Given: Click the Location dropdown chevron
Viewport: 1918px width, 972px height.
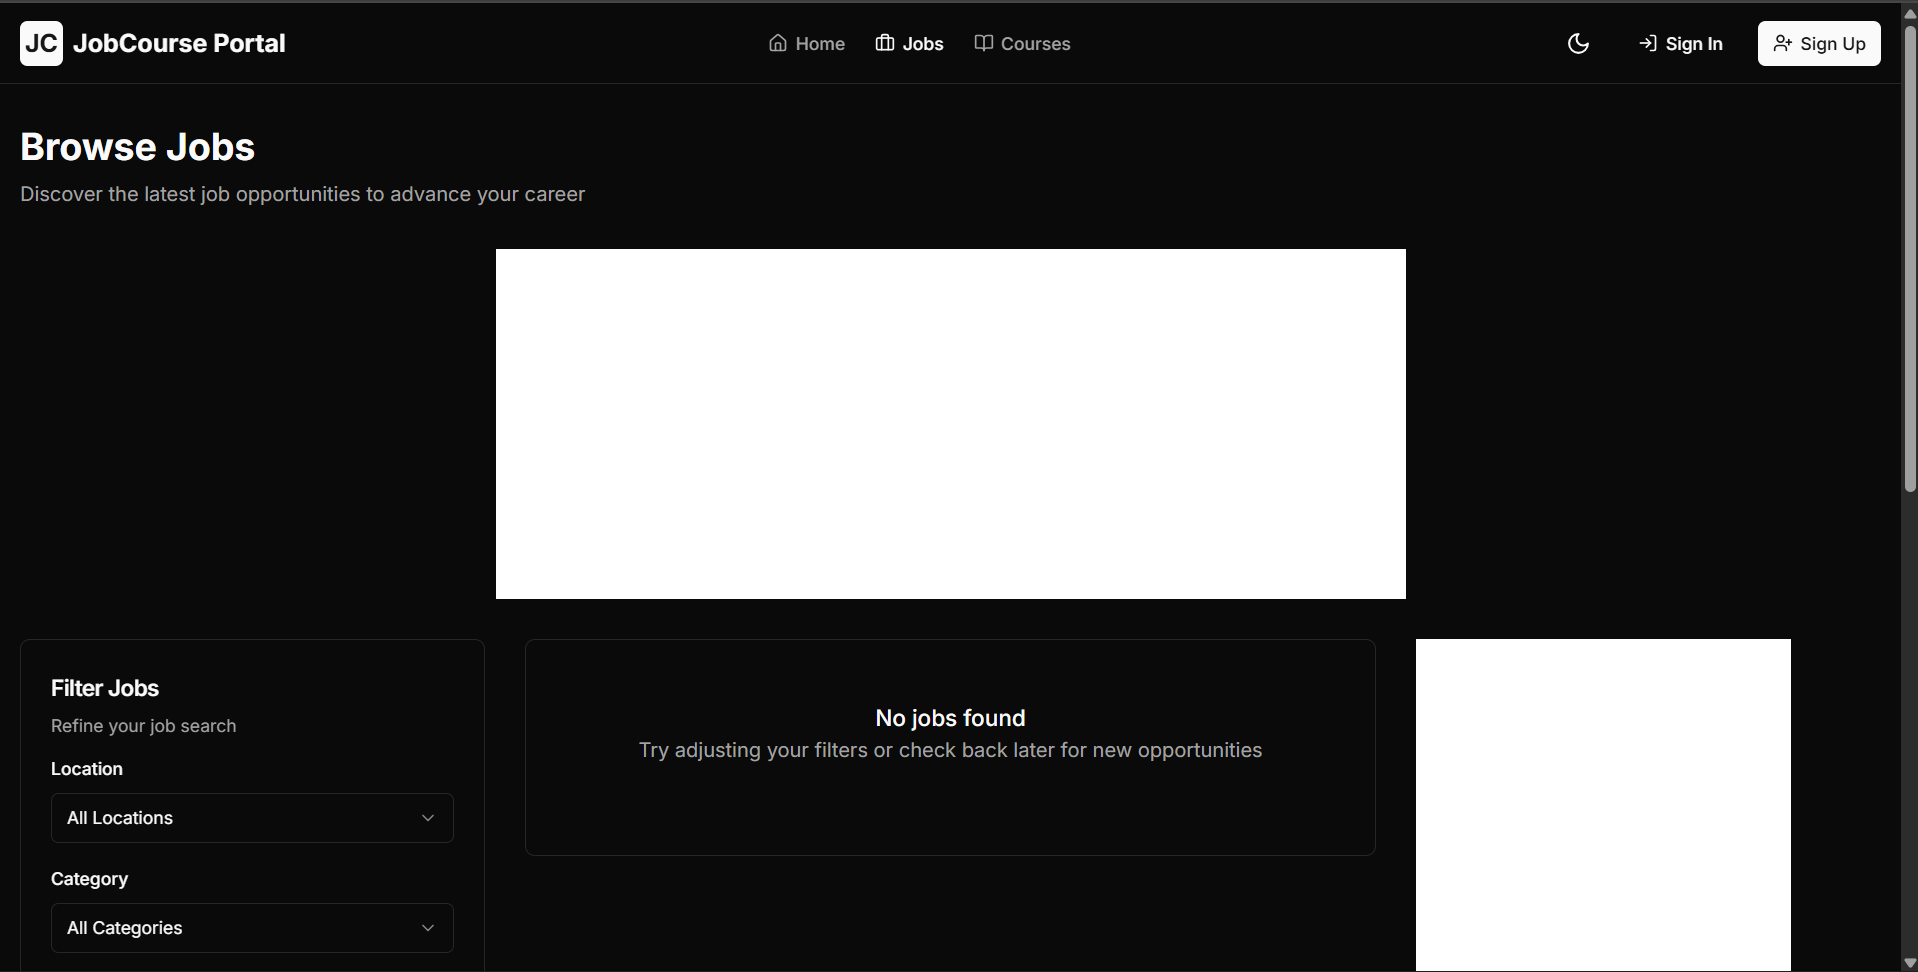Looking at the screenshot, I should (x=428, y=817).
